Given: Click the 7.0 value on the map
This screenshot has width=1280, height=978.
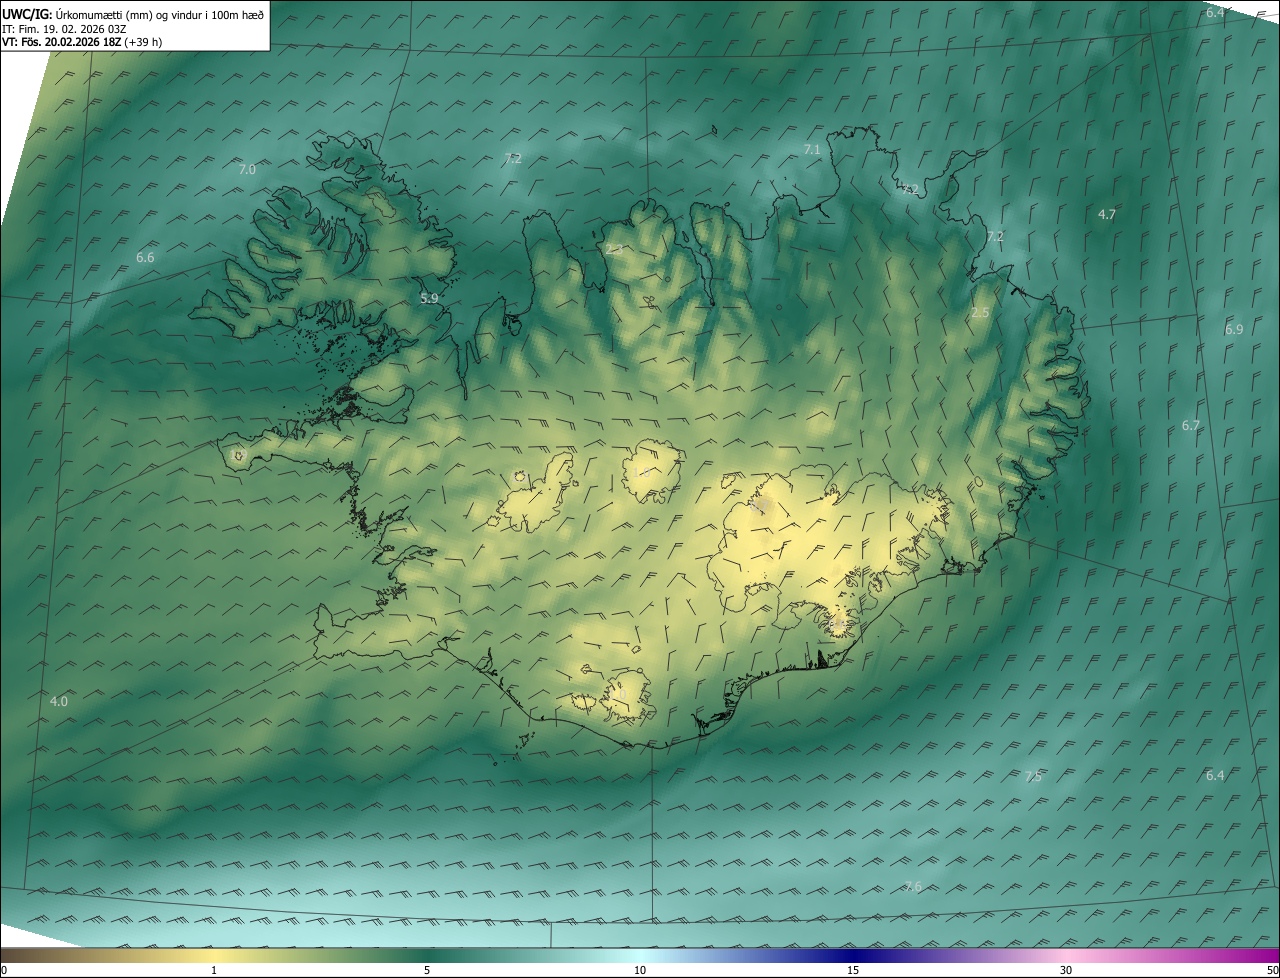Looking at the screenshot, I should click(x=247, y=170).
